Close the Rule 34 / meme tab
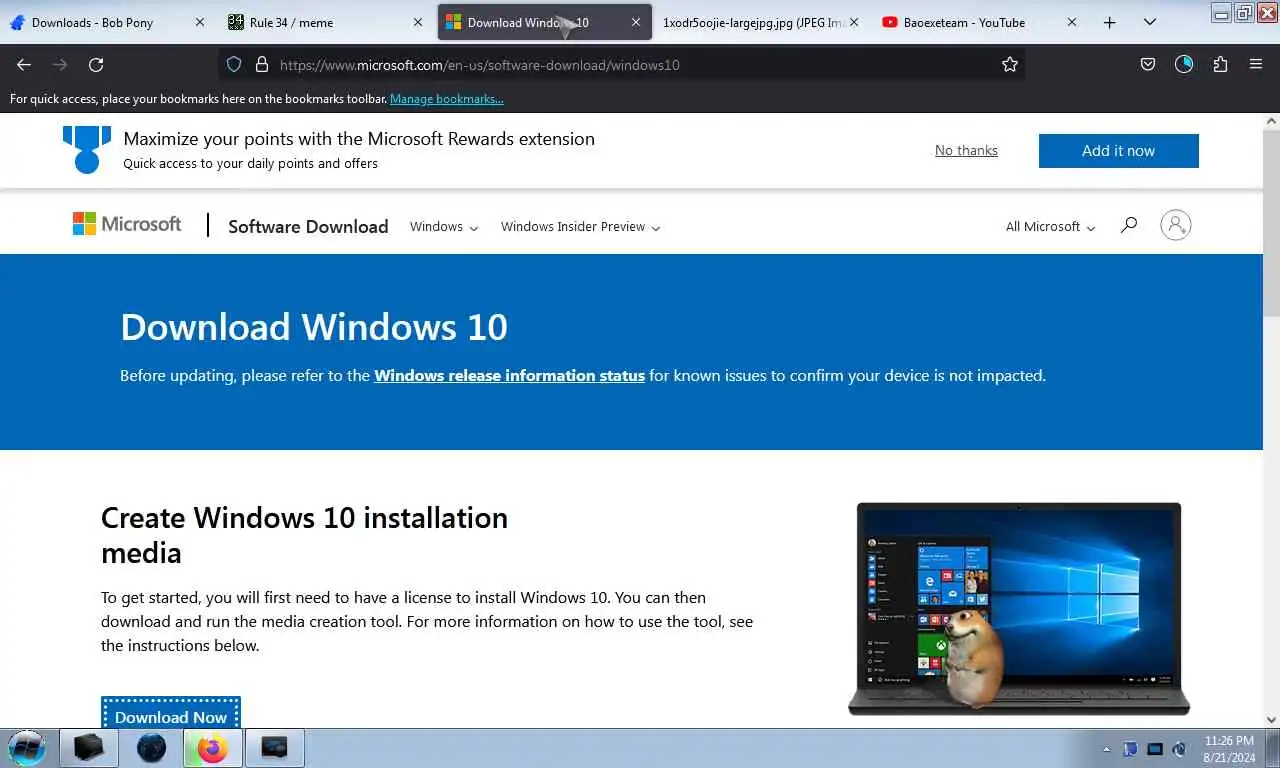The width and height of the screenshot is (1280, 768). click(417, 22)
